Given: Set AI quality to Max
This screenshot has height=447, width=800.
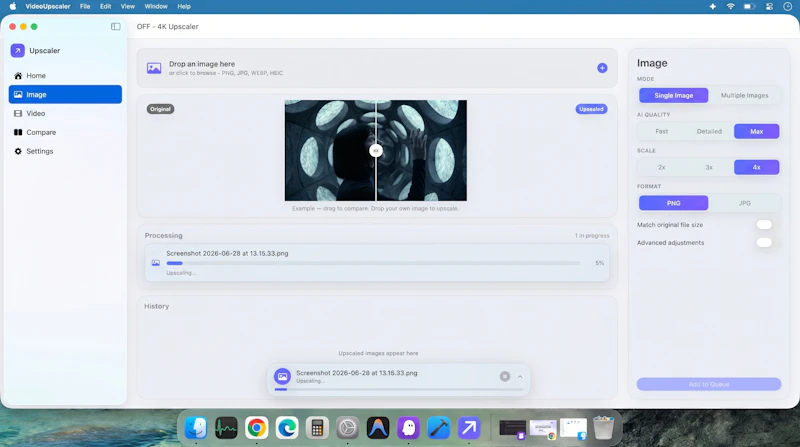Looking at the screenshot, I should coord(757,131).
